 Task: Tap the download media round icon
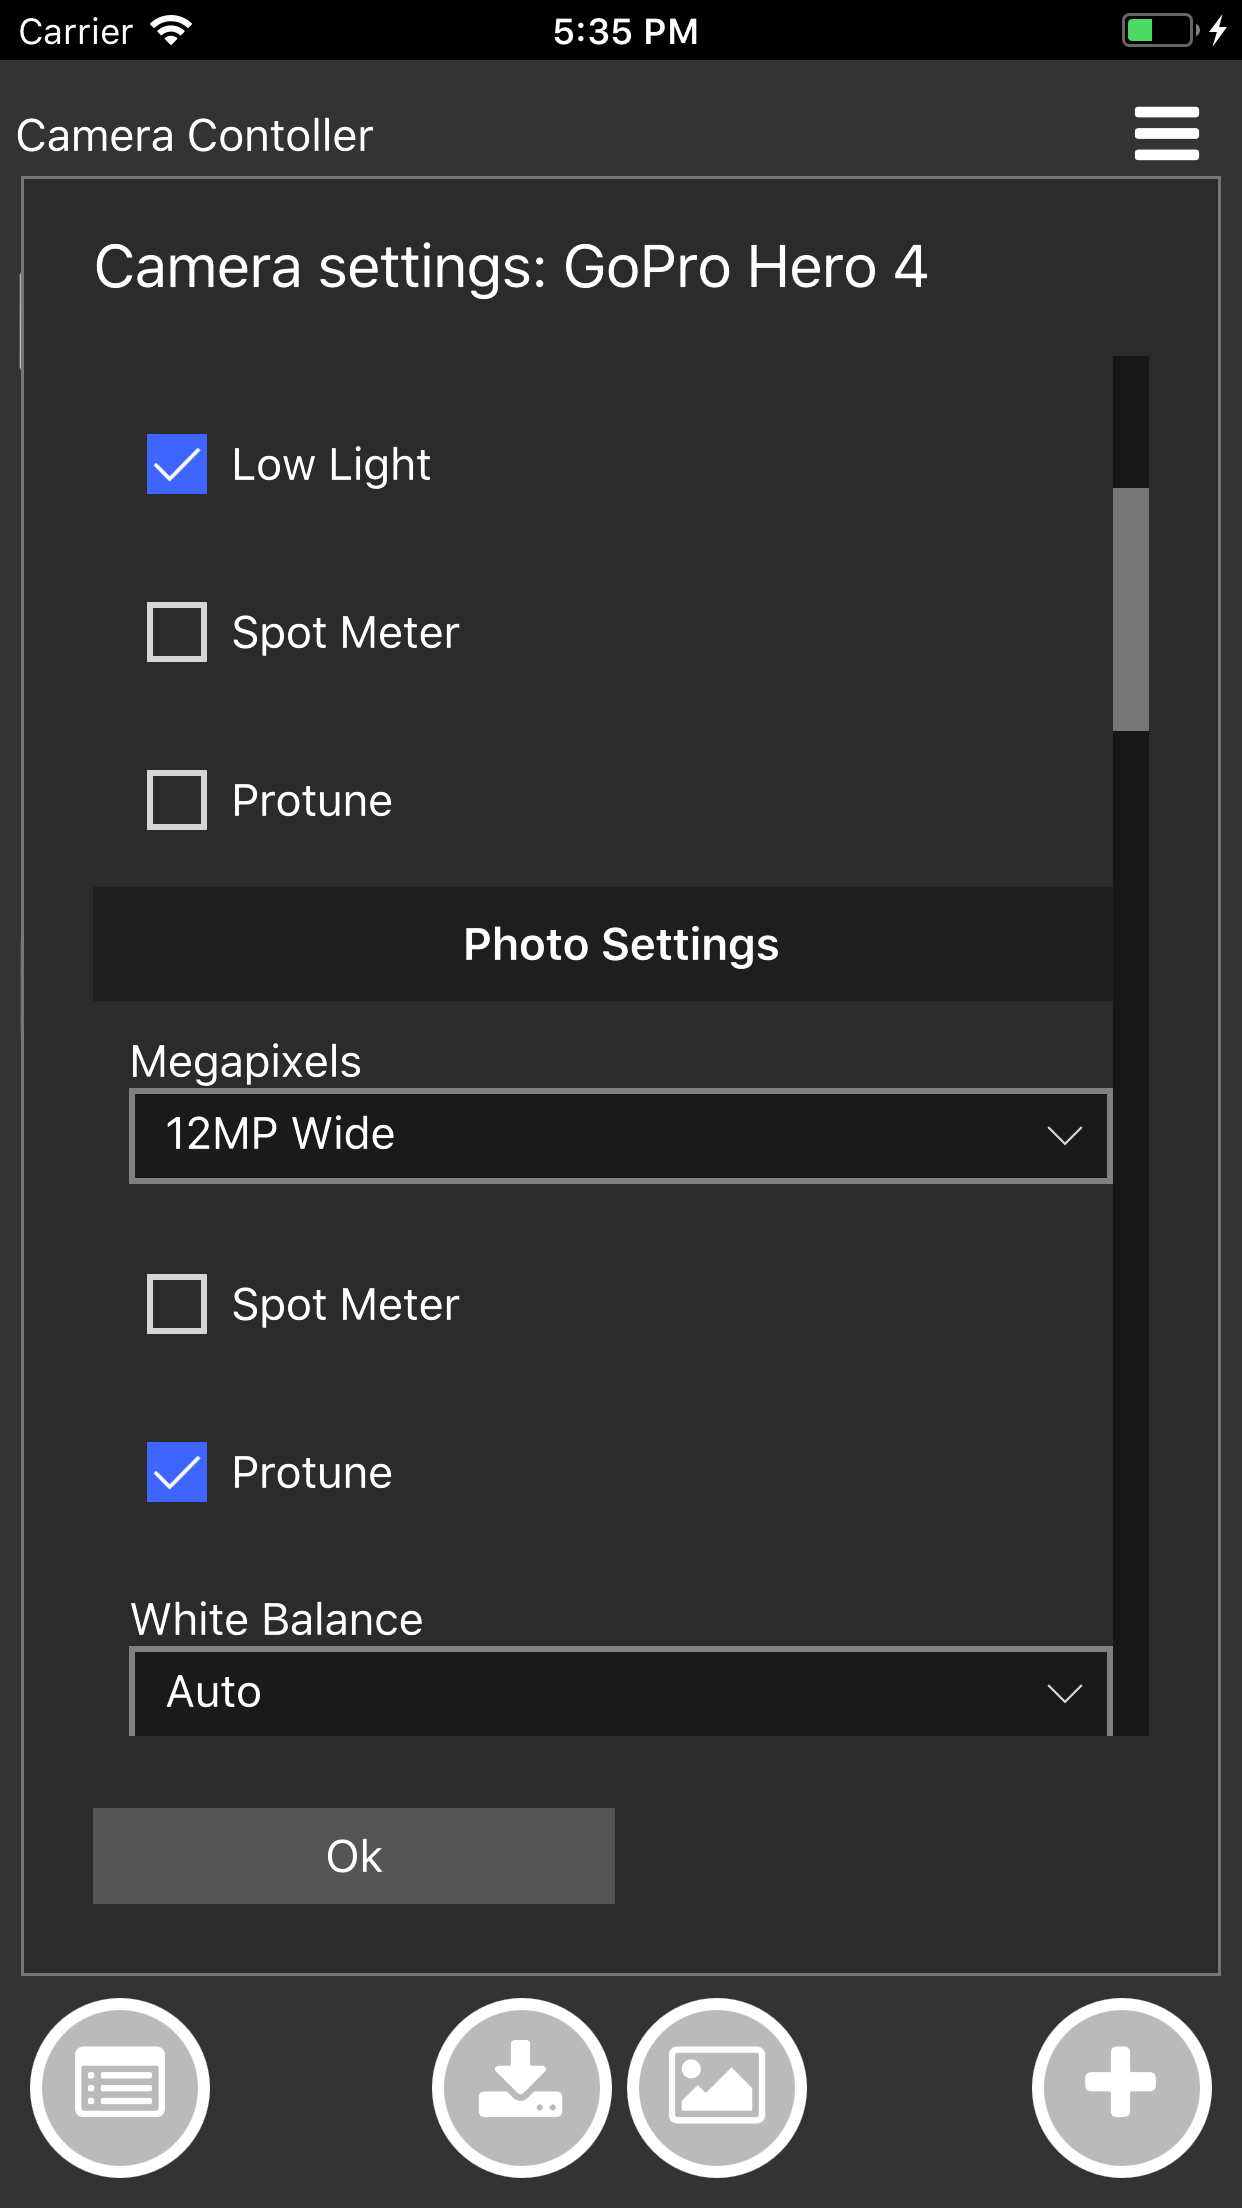(x=521, y=2087)
